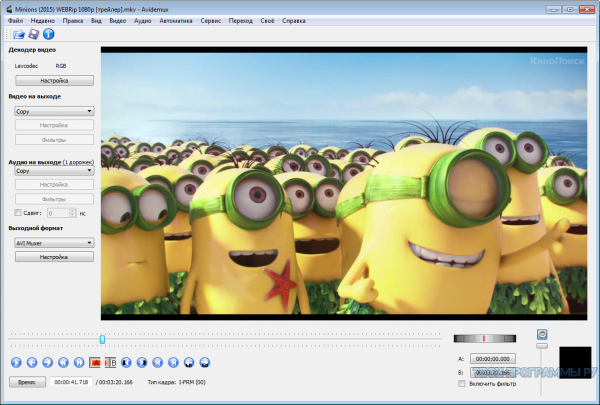Click the vertical volume slider handle
600x405 pixels.
click(541, 346)
